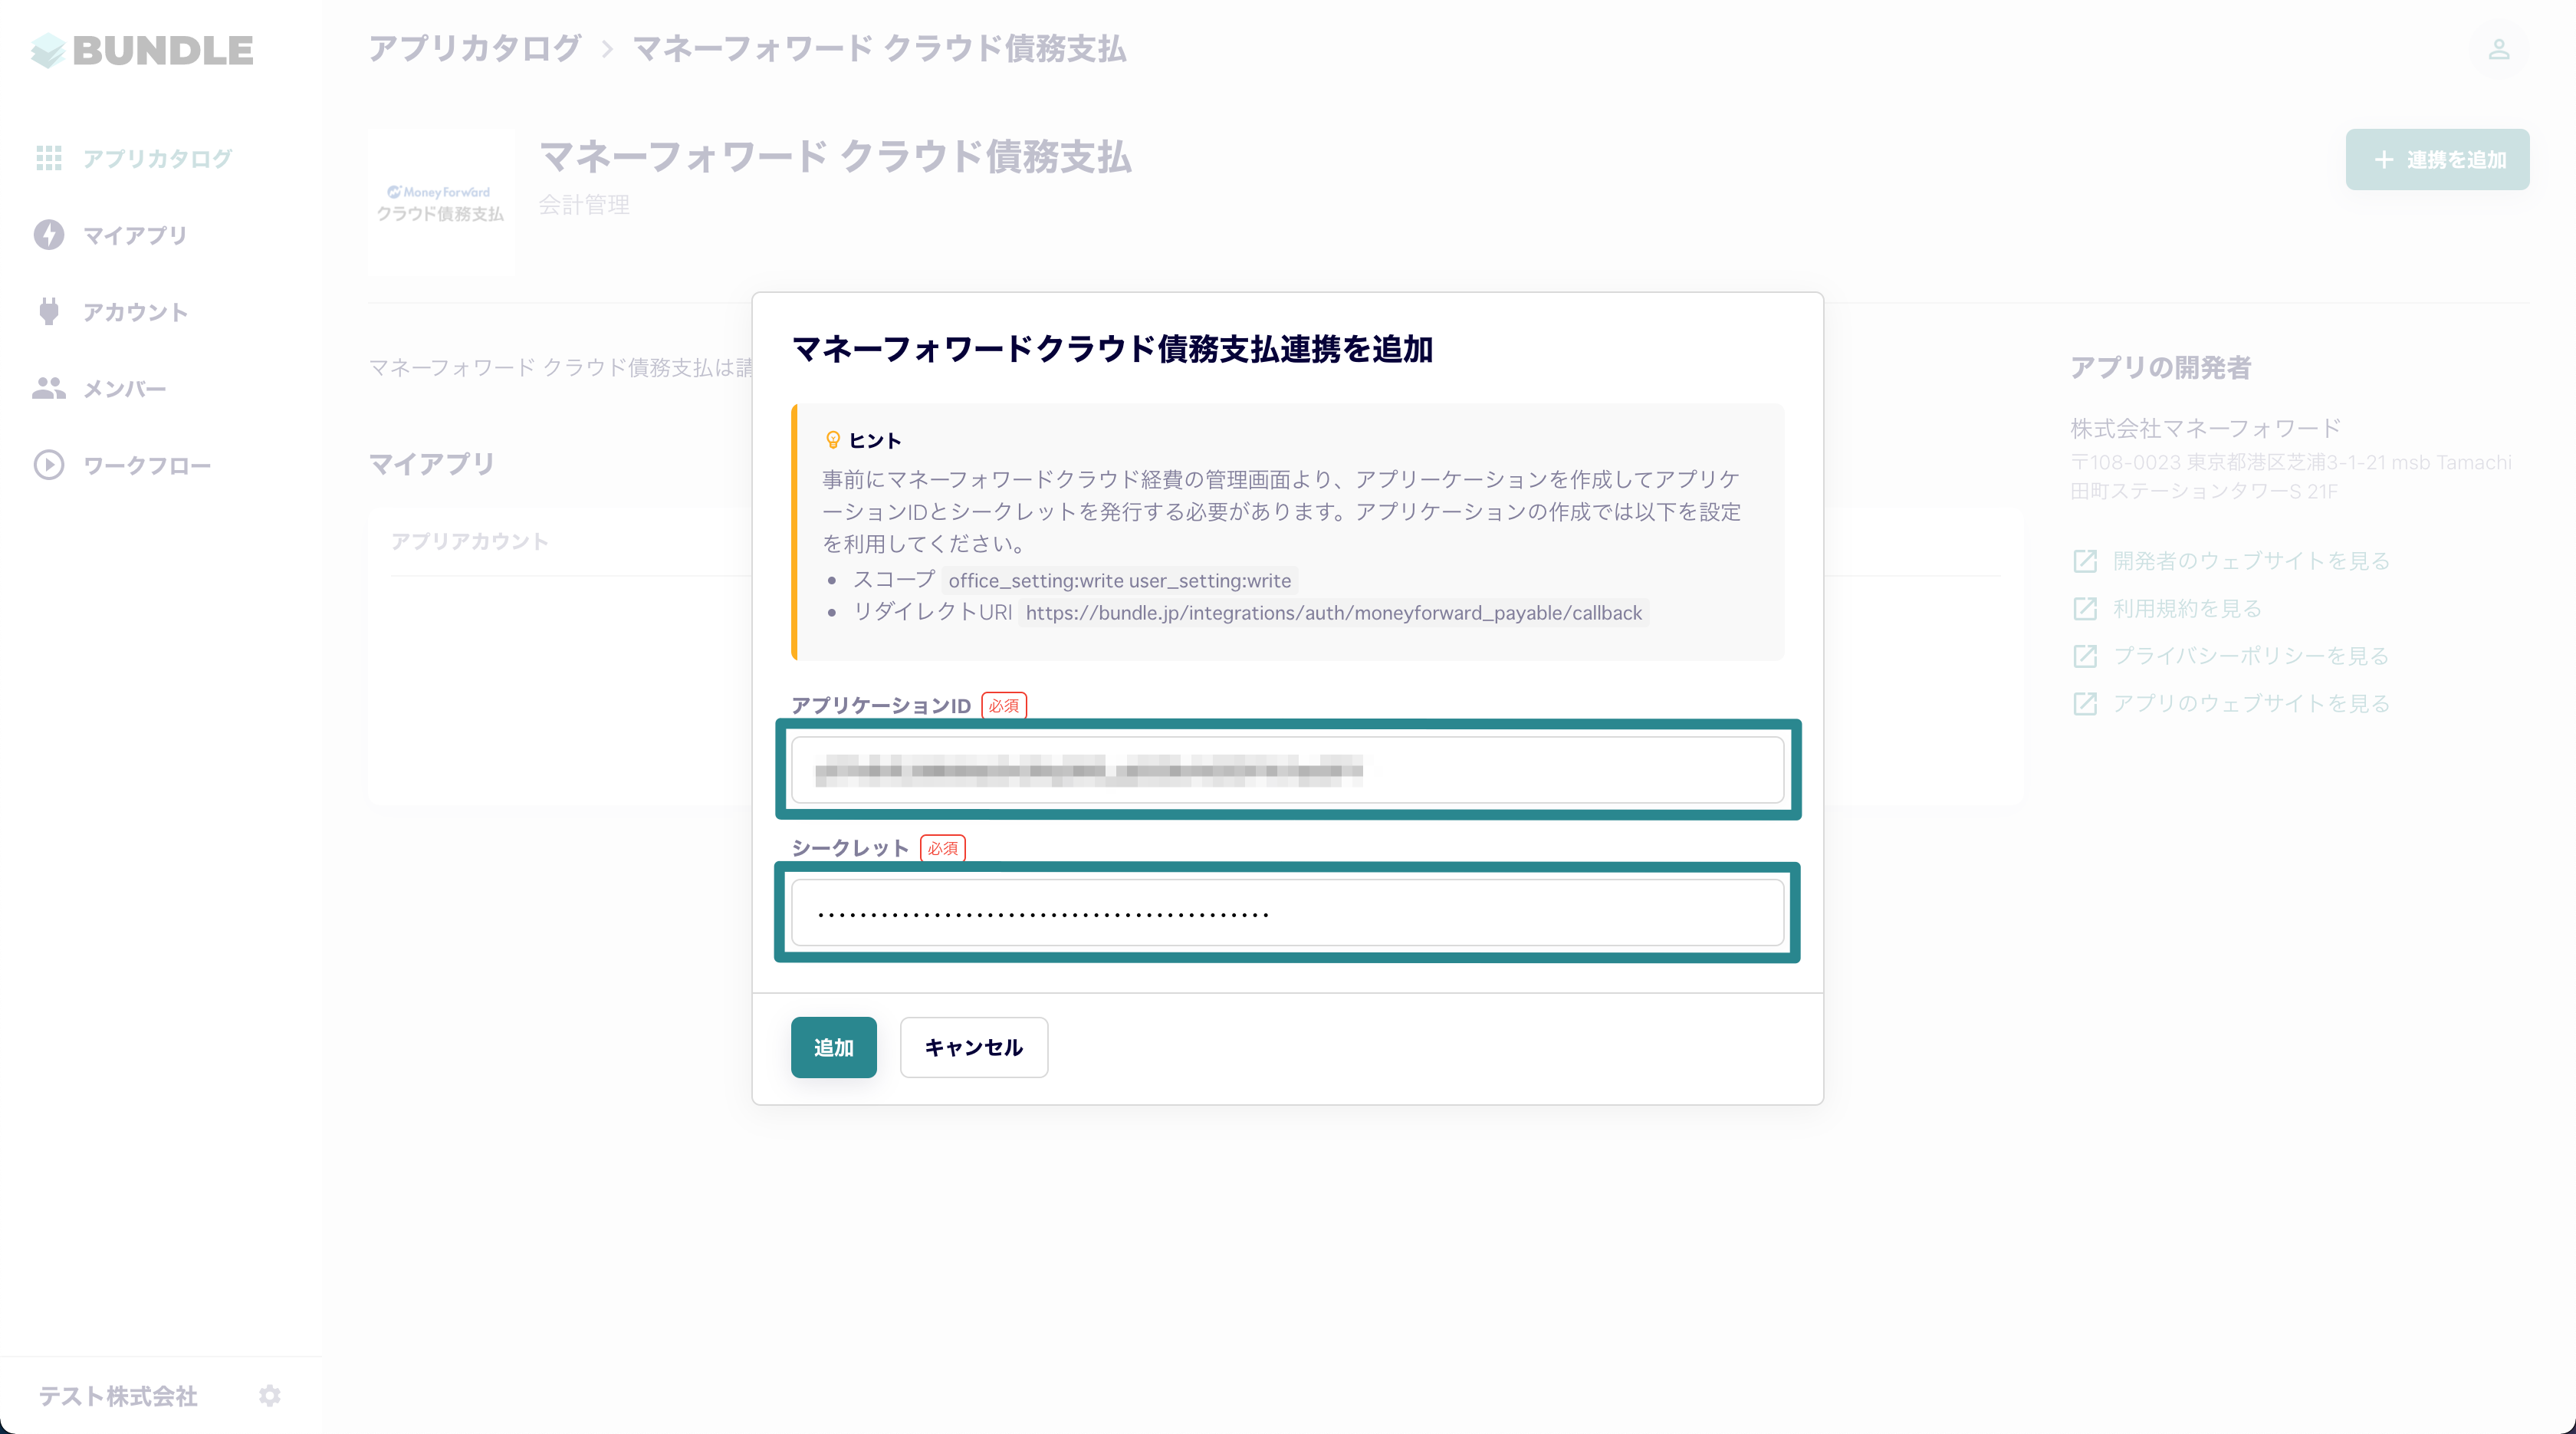Click the 会計管理 category label

point(584,205)
